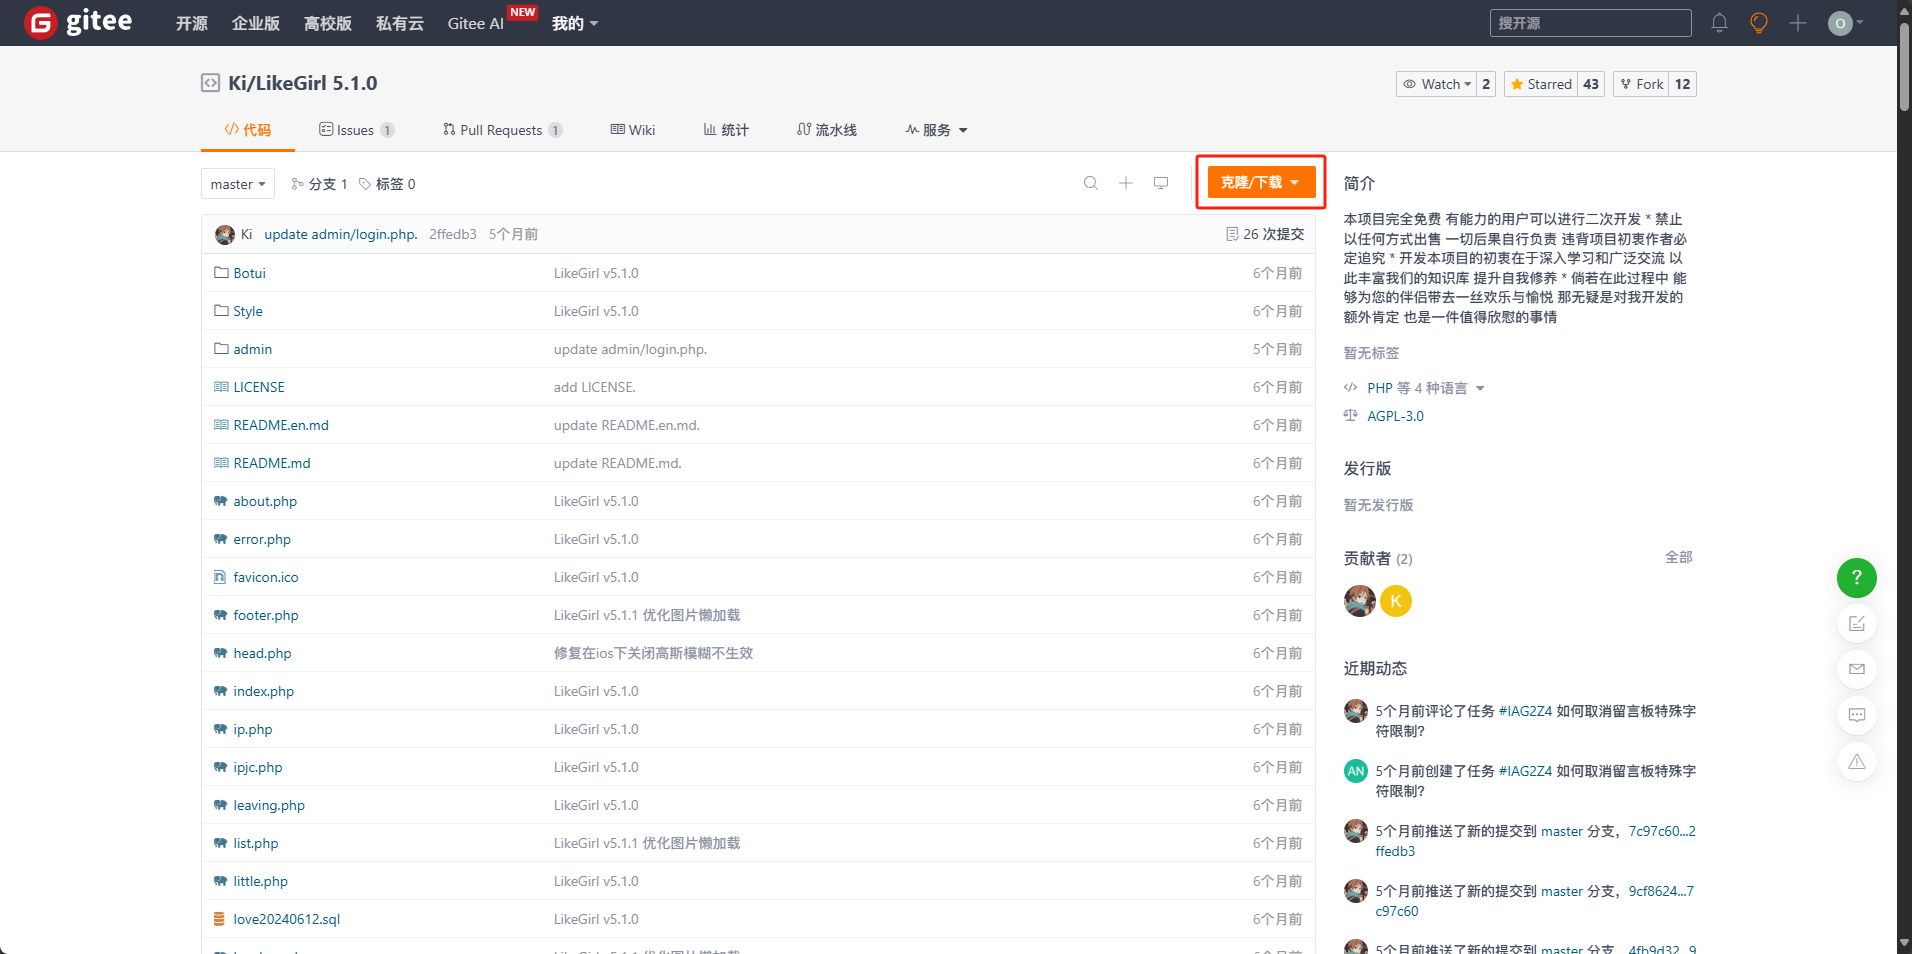Click the watch count 2
The image size is (1912, 954).
pos(1486,84)
